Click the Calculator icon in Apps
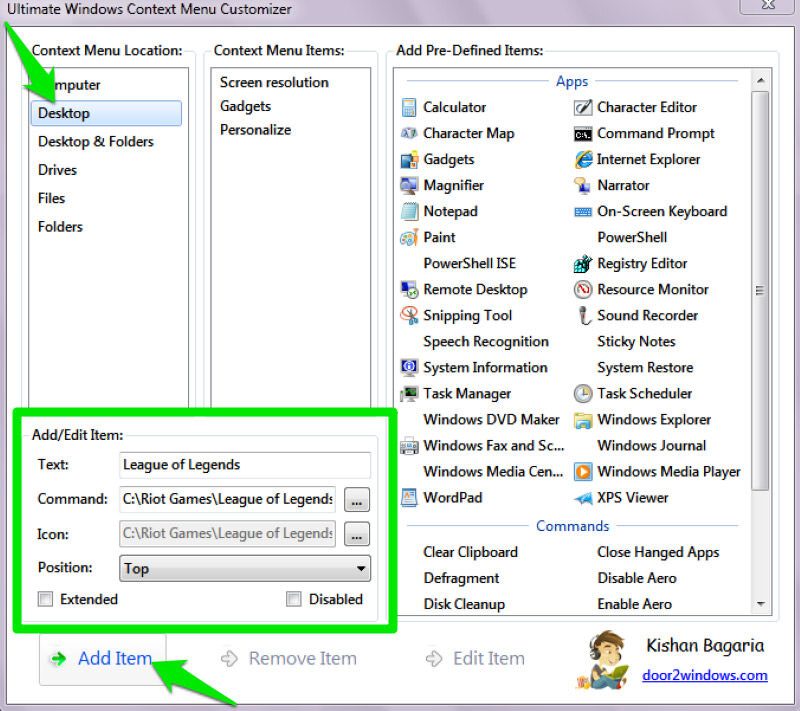The height and width of the screenshot is (711, 800). click(x=408, y=108)
